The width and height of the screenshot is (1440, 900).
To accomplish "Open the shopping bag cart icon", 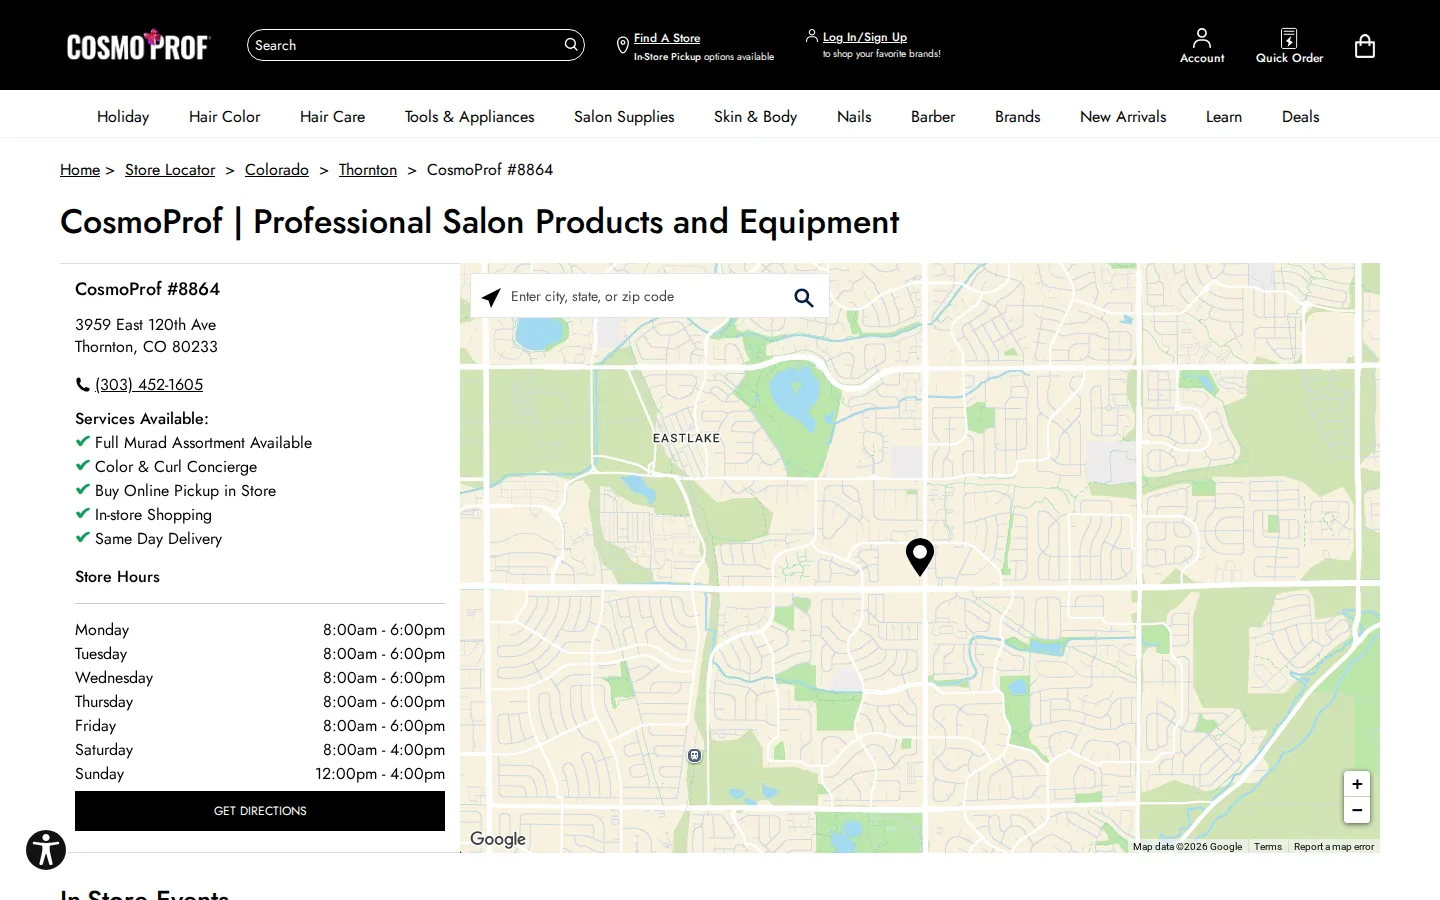I will point(1364,46).
